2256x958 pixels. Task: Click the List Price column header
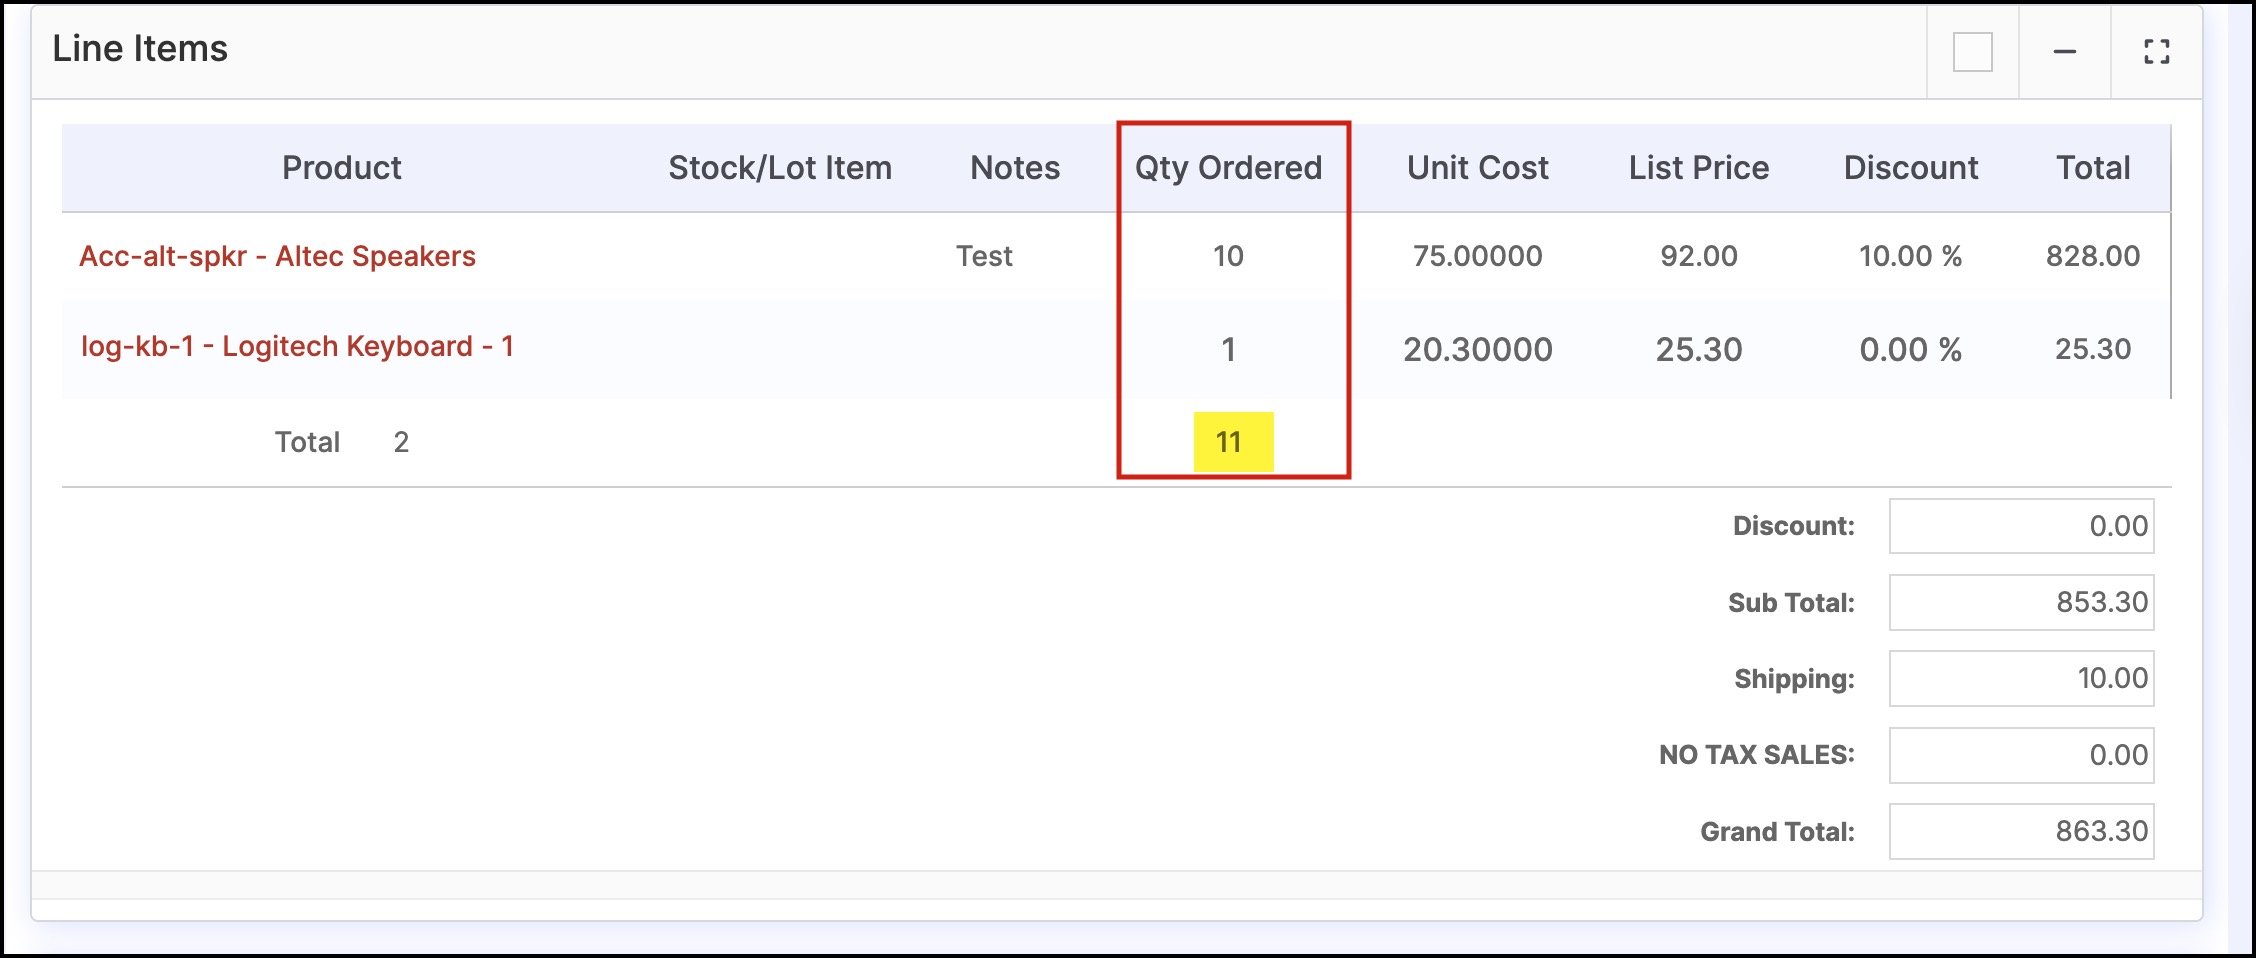[1699, 168]
